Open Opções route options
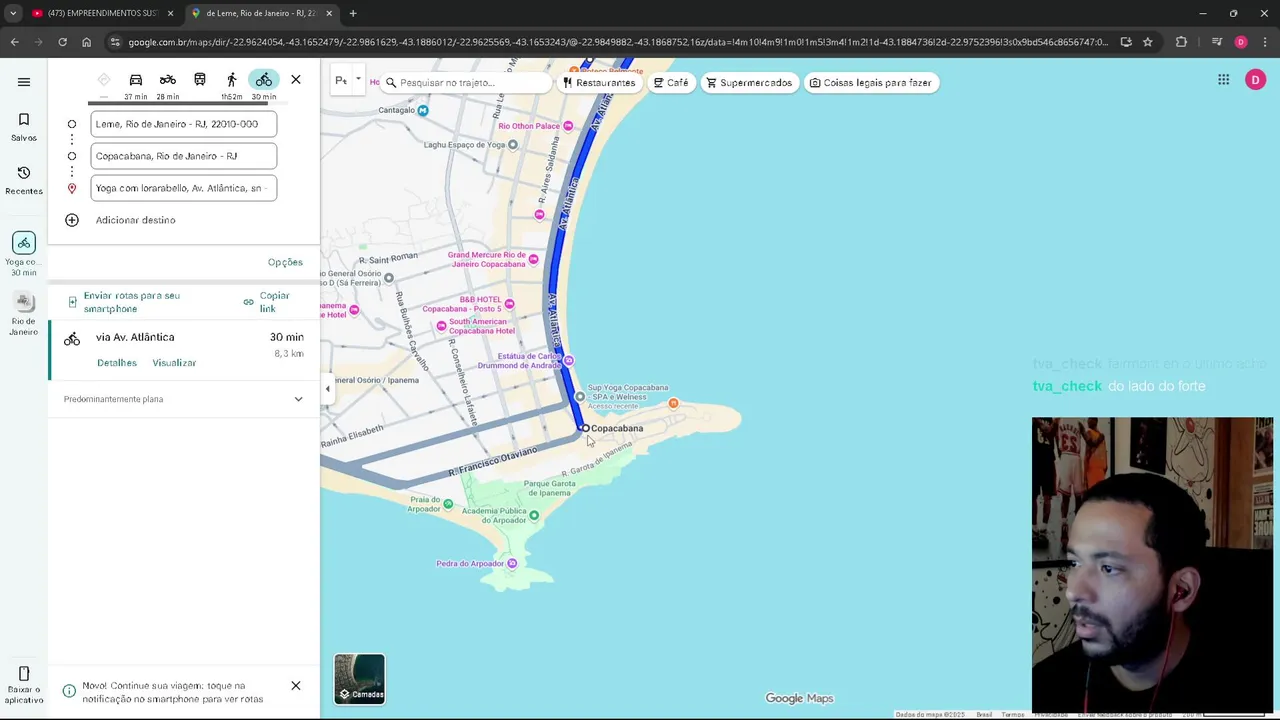This screenshot has height=720, width=1280. pos(285,262)
